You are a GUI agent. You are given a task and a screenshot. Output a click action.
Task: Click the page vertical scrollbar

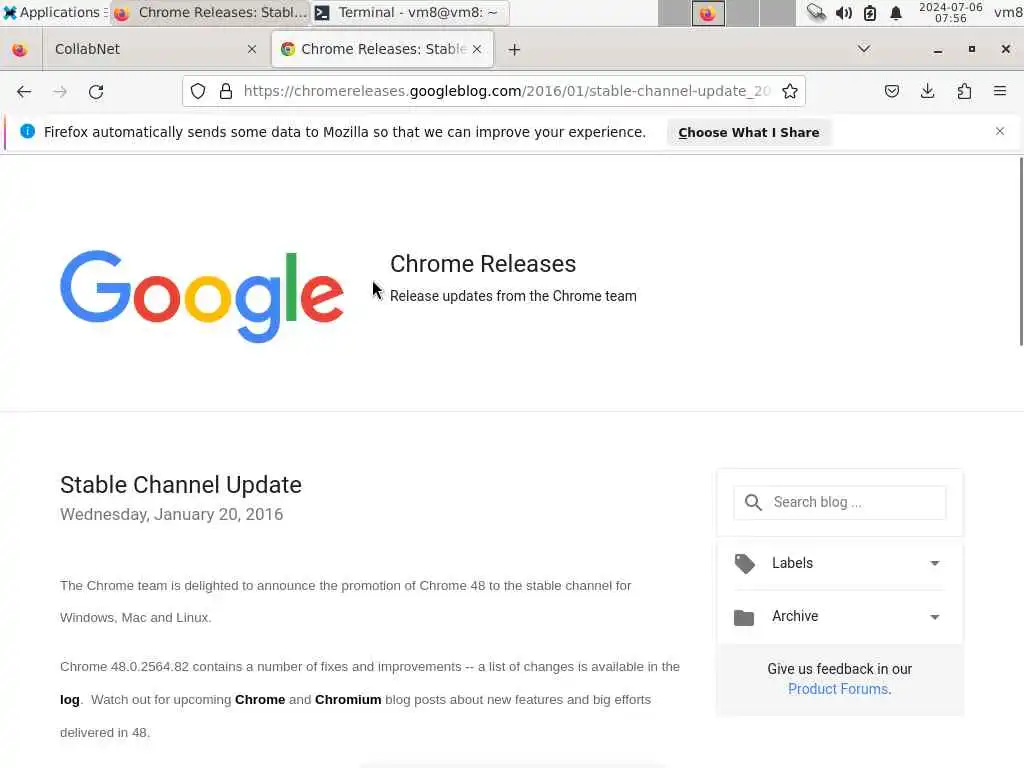1020,251
